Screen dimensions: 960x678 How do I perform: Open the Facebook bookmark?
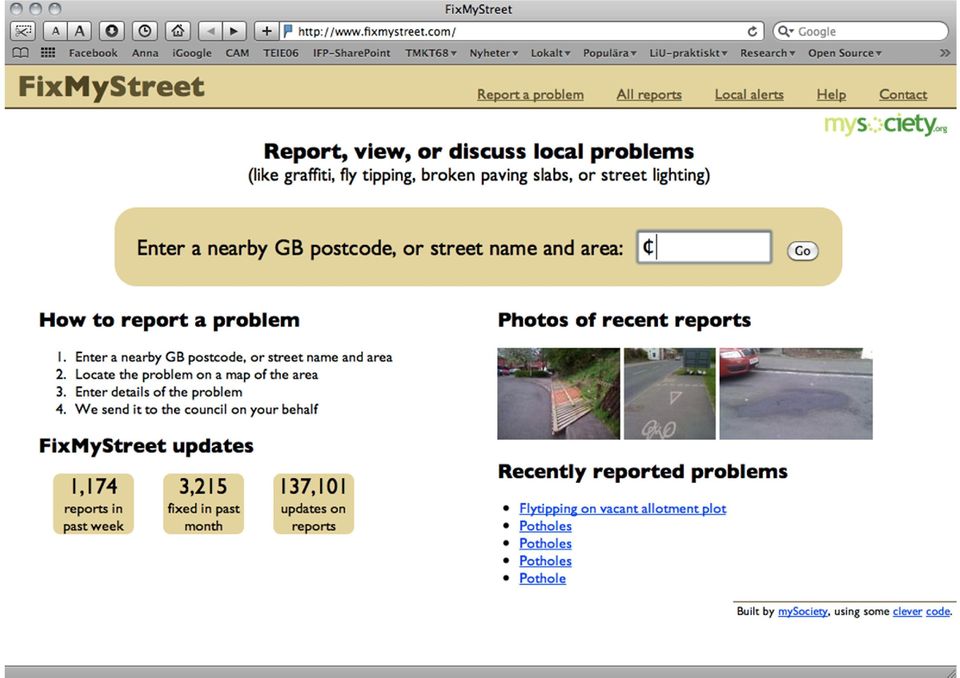coord(93,53)
